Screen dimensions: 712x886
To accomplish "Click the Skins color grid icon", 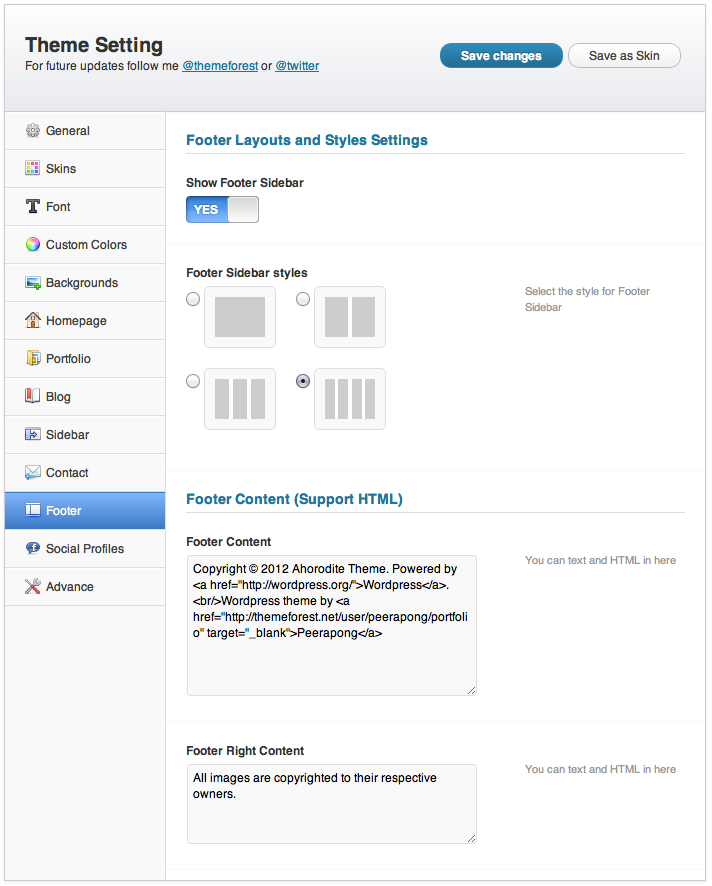I will [x=33, y=168].
